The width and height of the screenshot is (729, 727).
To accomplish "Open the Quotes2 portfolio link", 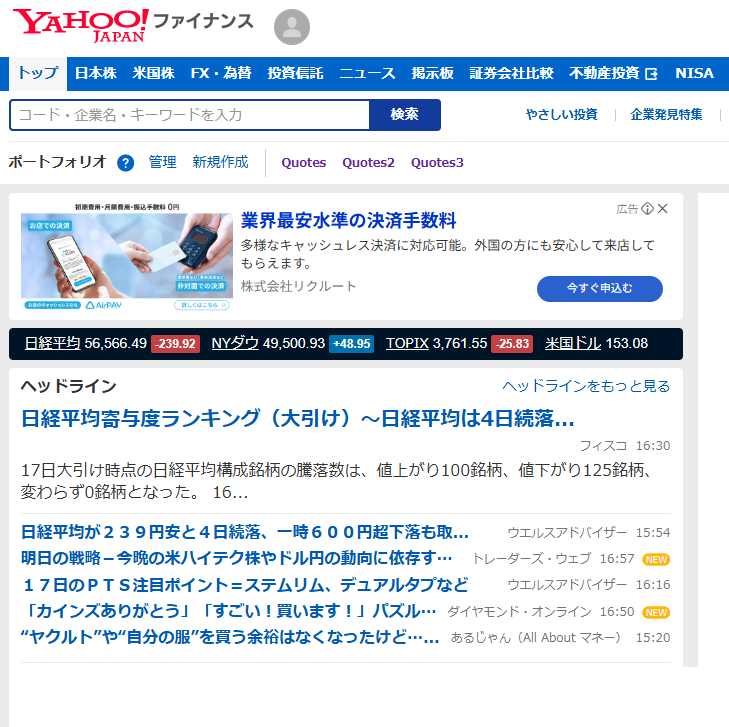I will 368,163.
